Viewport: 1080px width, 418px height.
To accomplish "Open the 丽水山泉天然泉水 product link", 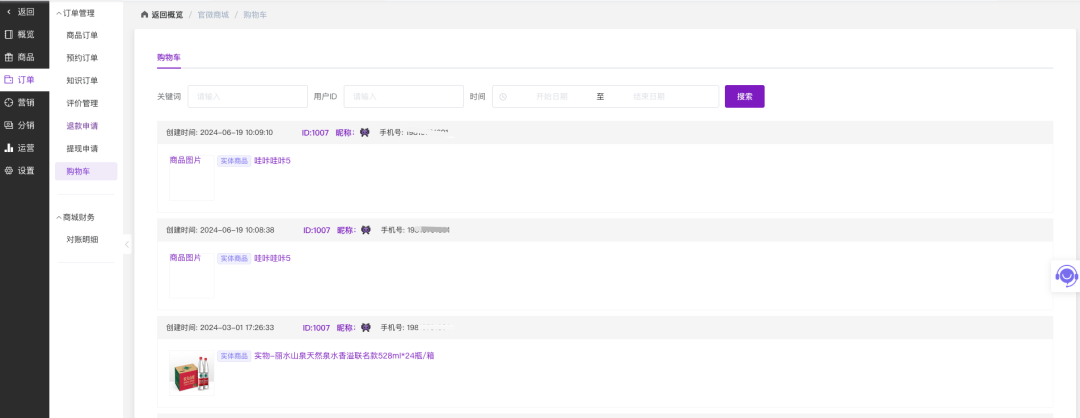I will click(x=344, y=356).
